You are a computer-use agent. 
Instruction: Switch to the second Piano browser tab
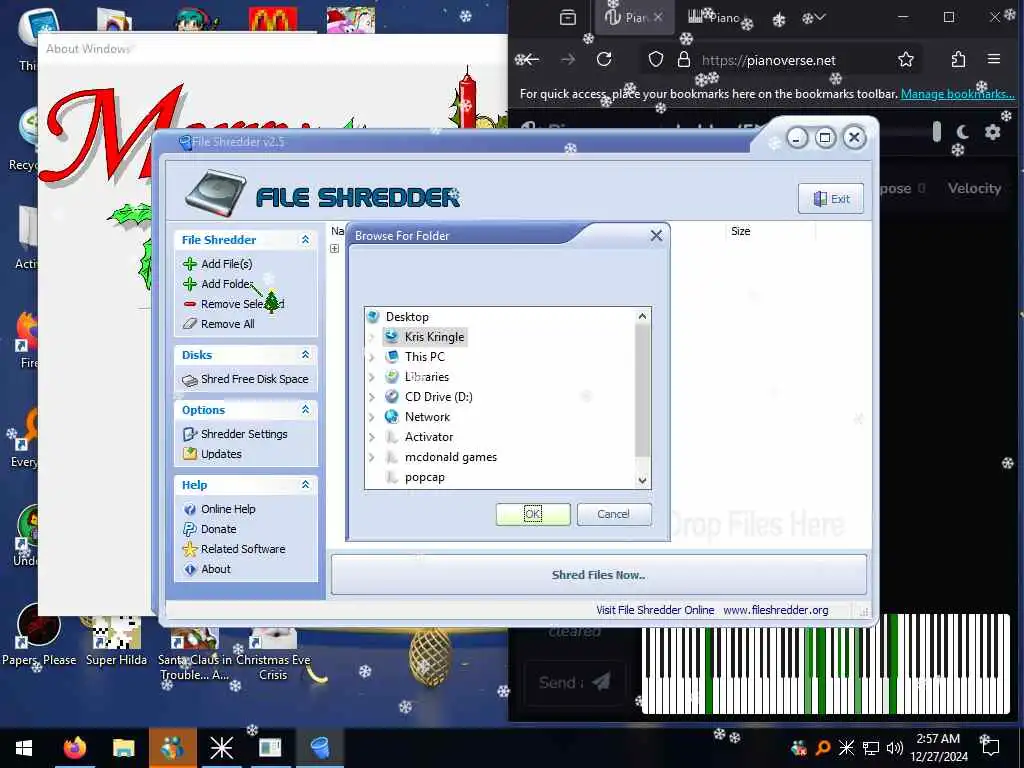tap(715, 18)
